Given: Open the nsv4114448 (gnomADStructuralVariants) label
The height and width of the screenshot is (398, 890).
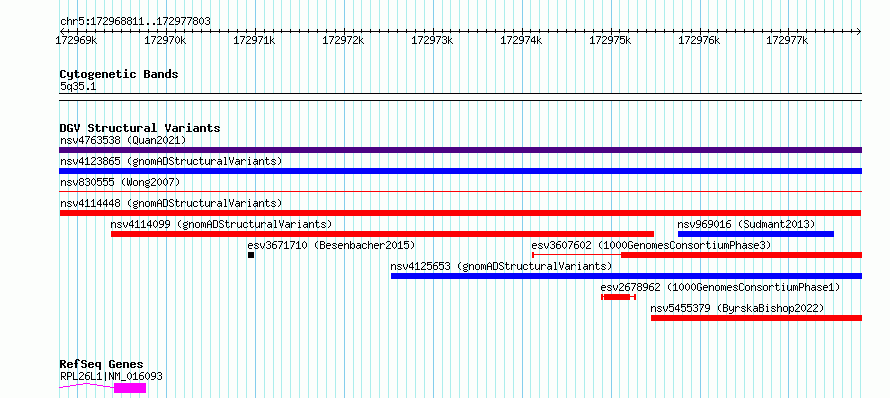Looking at the screenshot, I should coord(171,203).
